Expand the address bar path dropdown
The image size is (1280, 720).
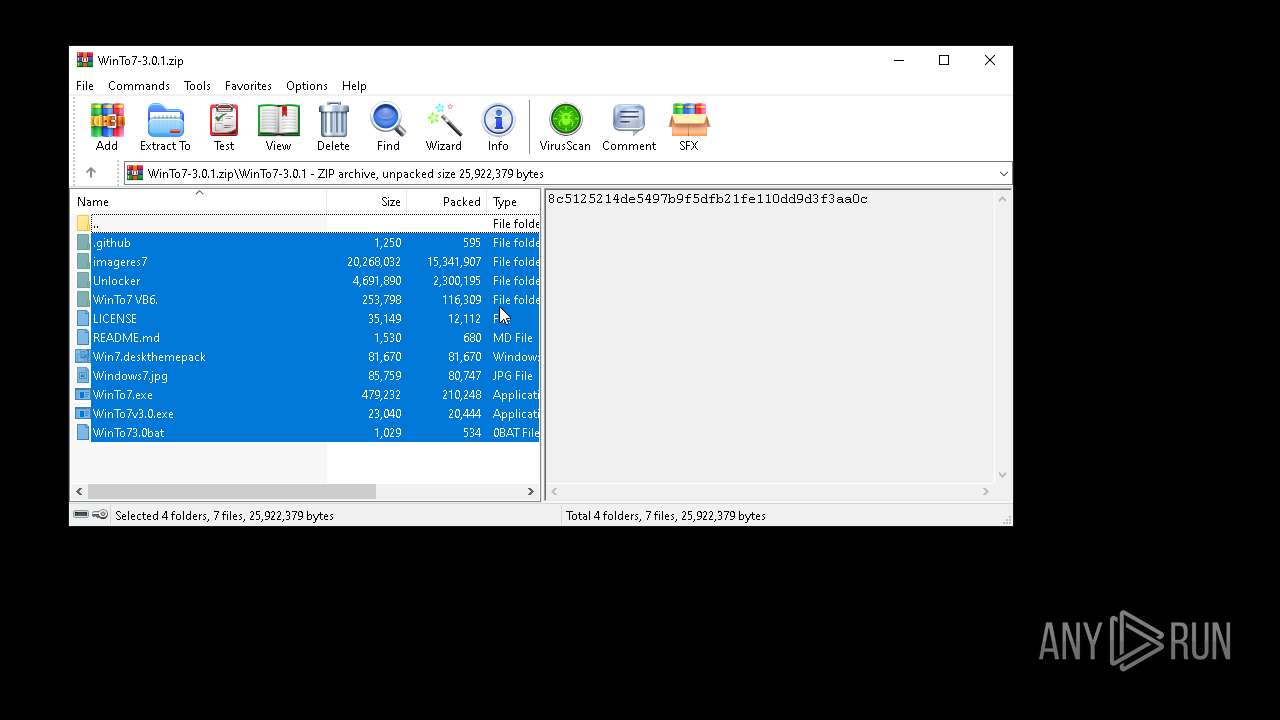click(x=1003, y=174)
